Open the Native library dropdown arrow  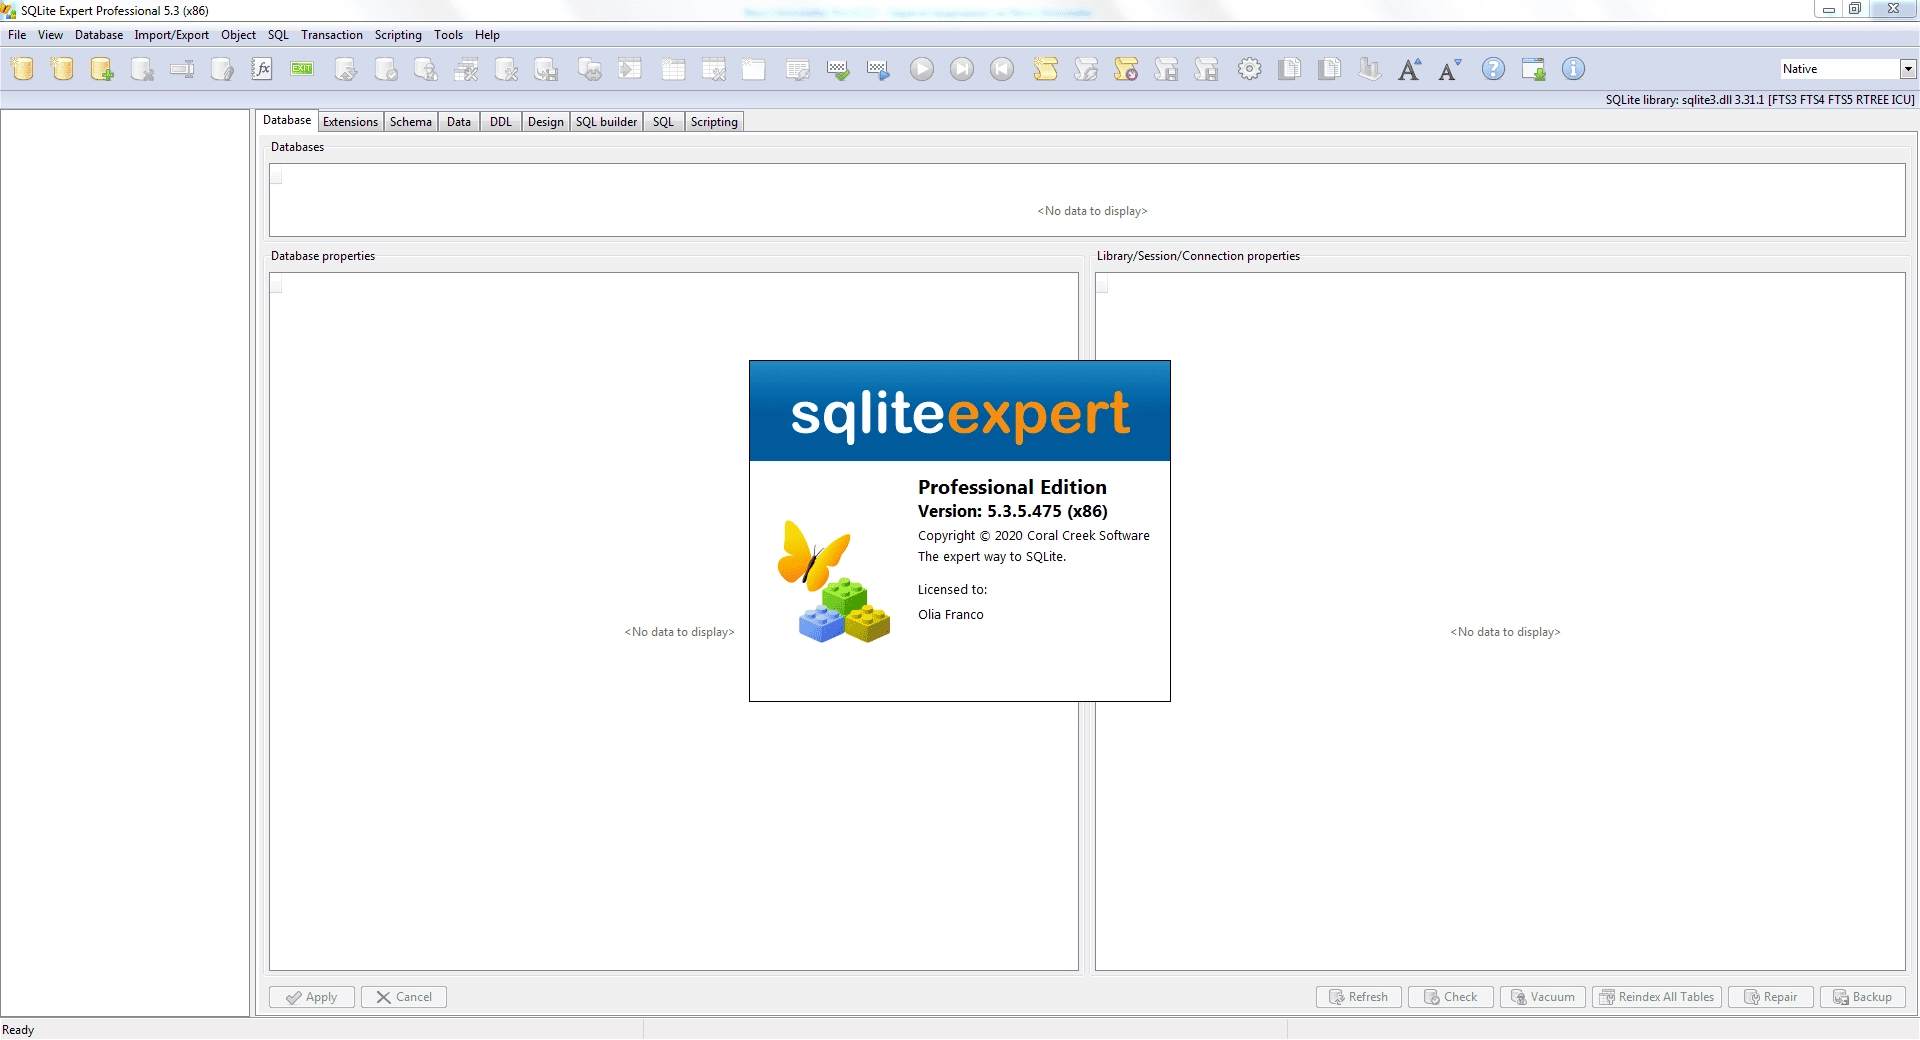[1908, 69]
